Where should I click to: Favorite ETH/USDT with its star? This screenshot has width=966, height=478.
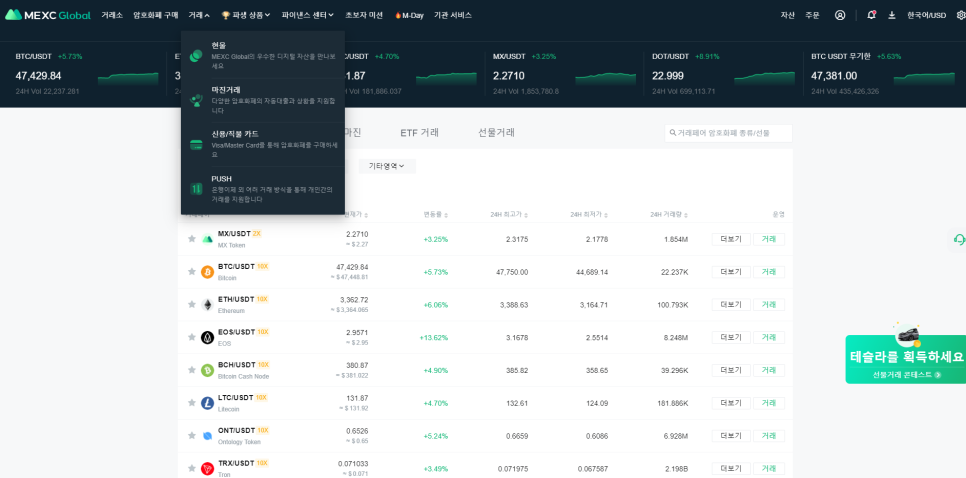coord(192,304)
